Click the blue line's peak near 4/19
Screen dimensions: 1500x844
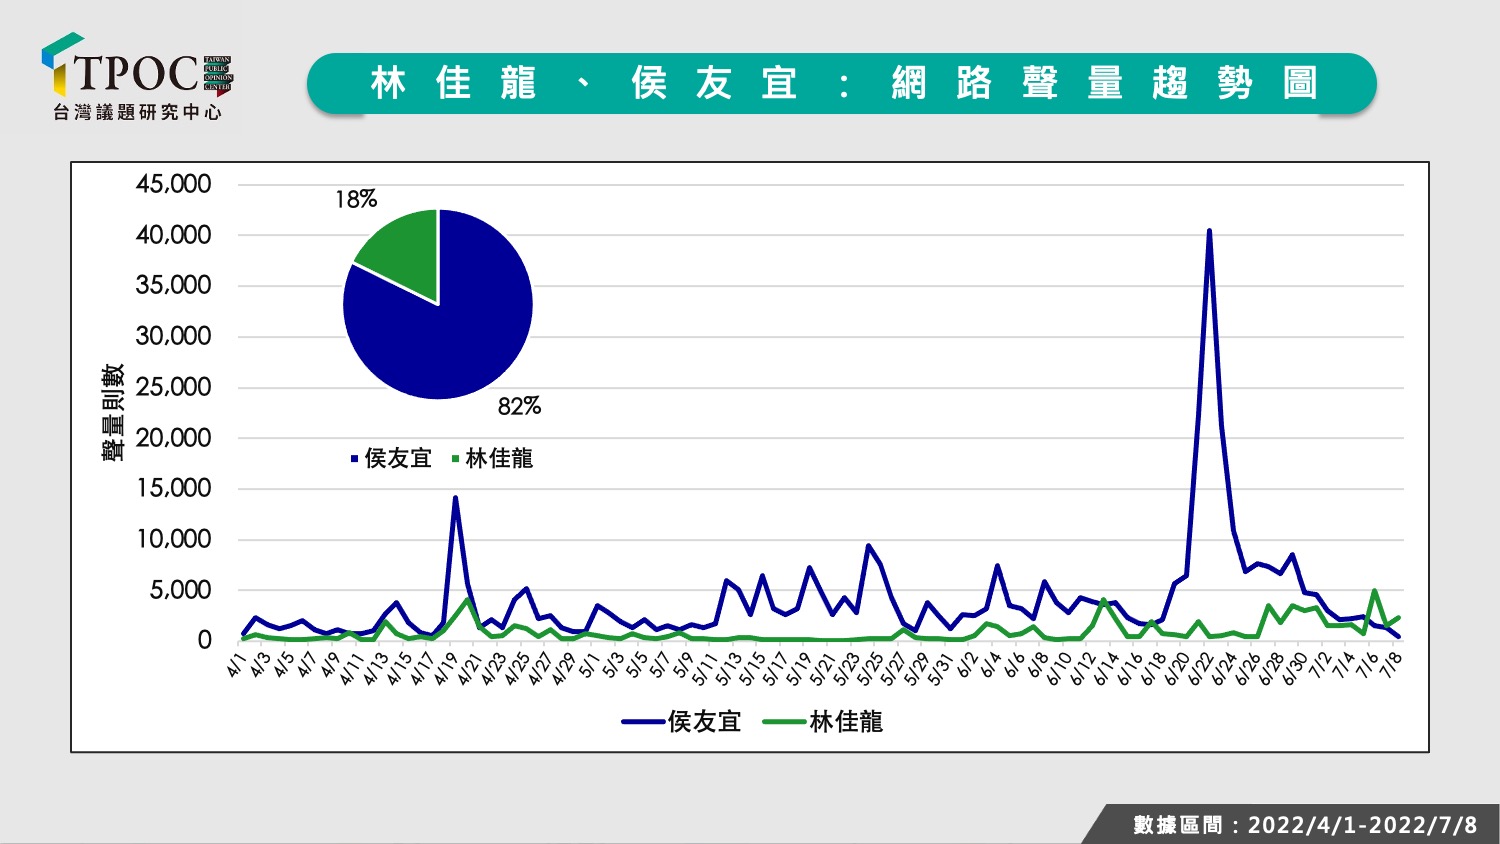tap(455, 497)
